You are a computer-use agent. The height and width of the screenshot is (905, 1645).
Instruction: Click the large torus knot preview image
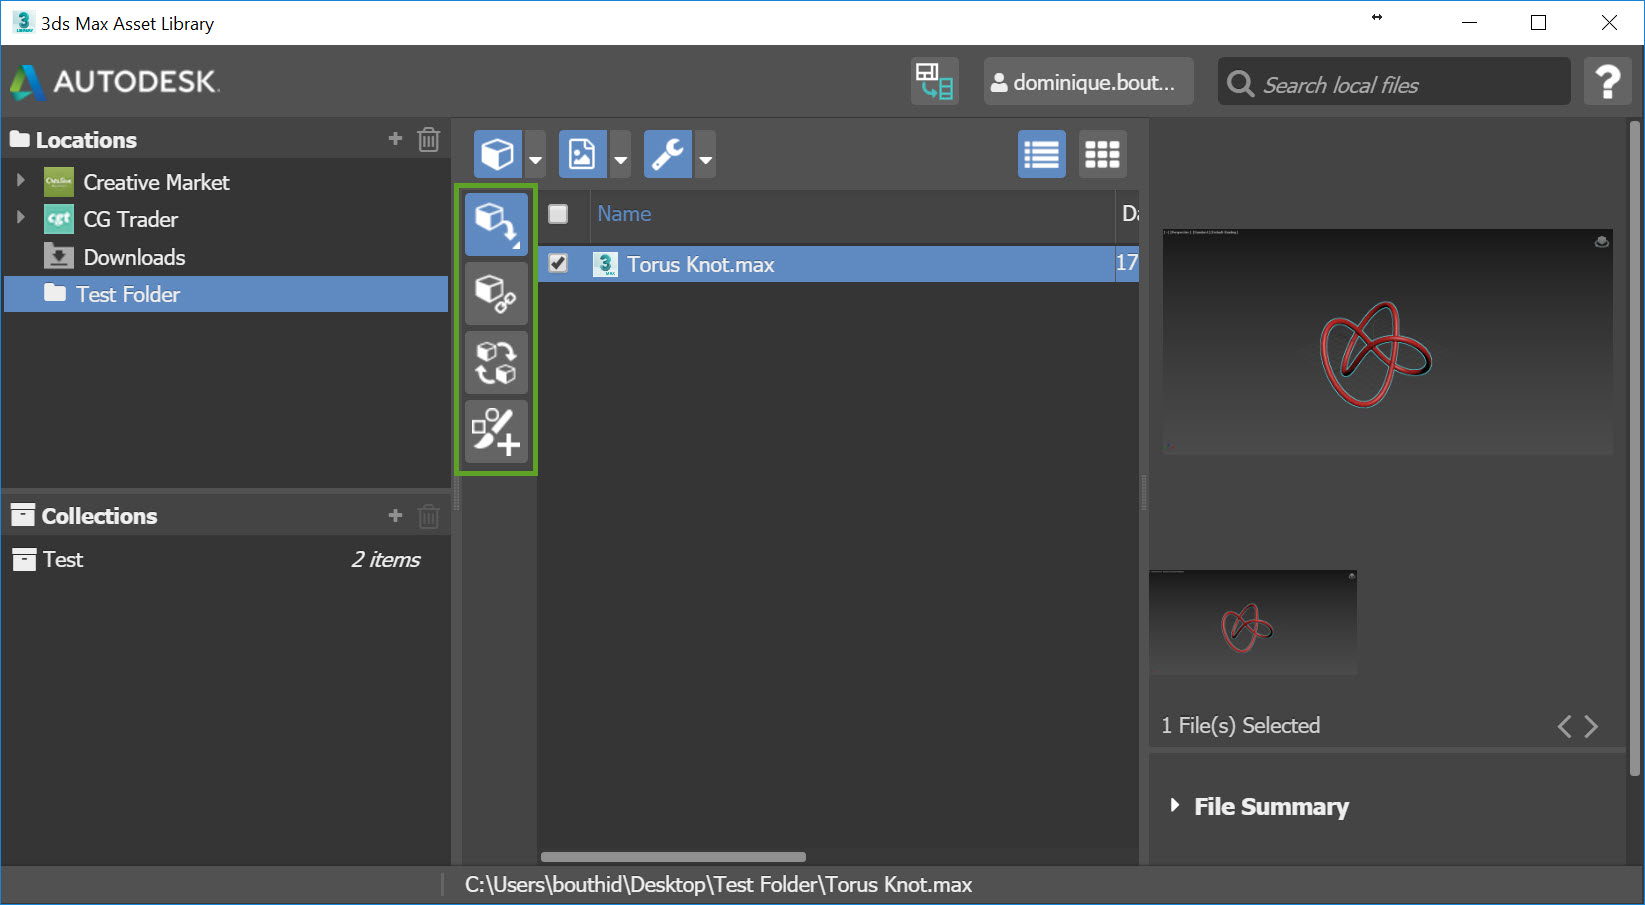(1387, 342)
